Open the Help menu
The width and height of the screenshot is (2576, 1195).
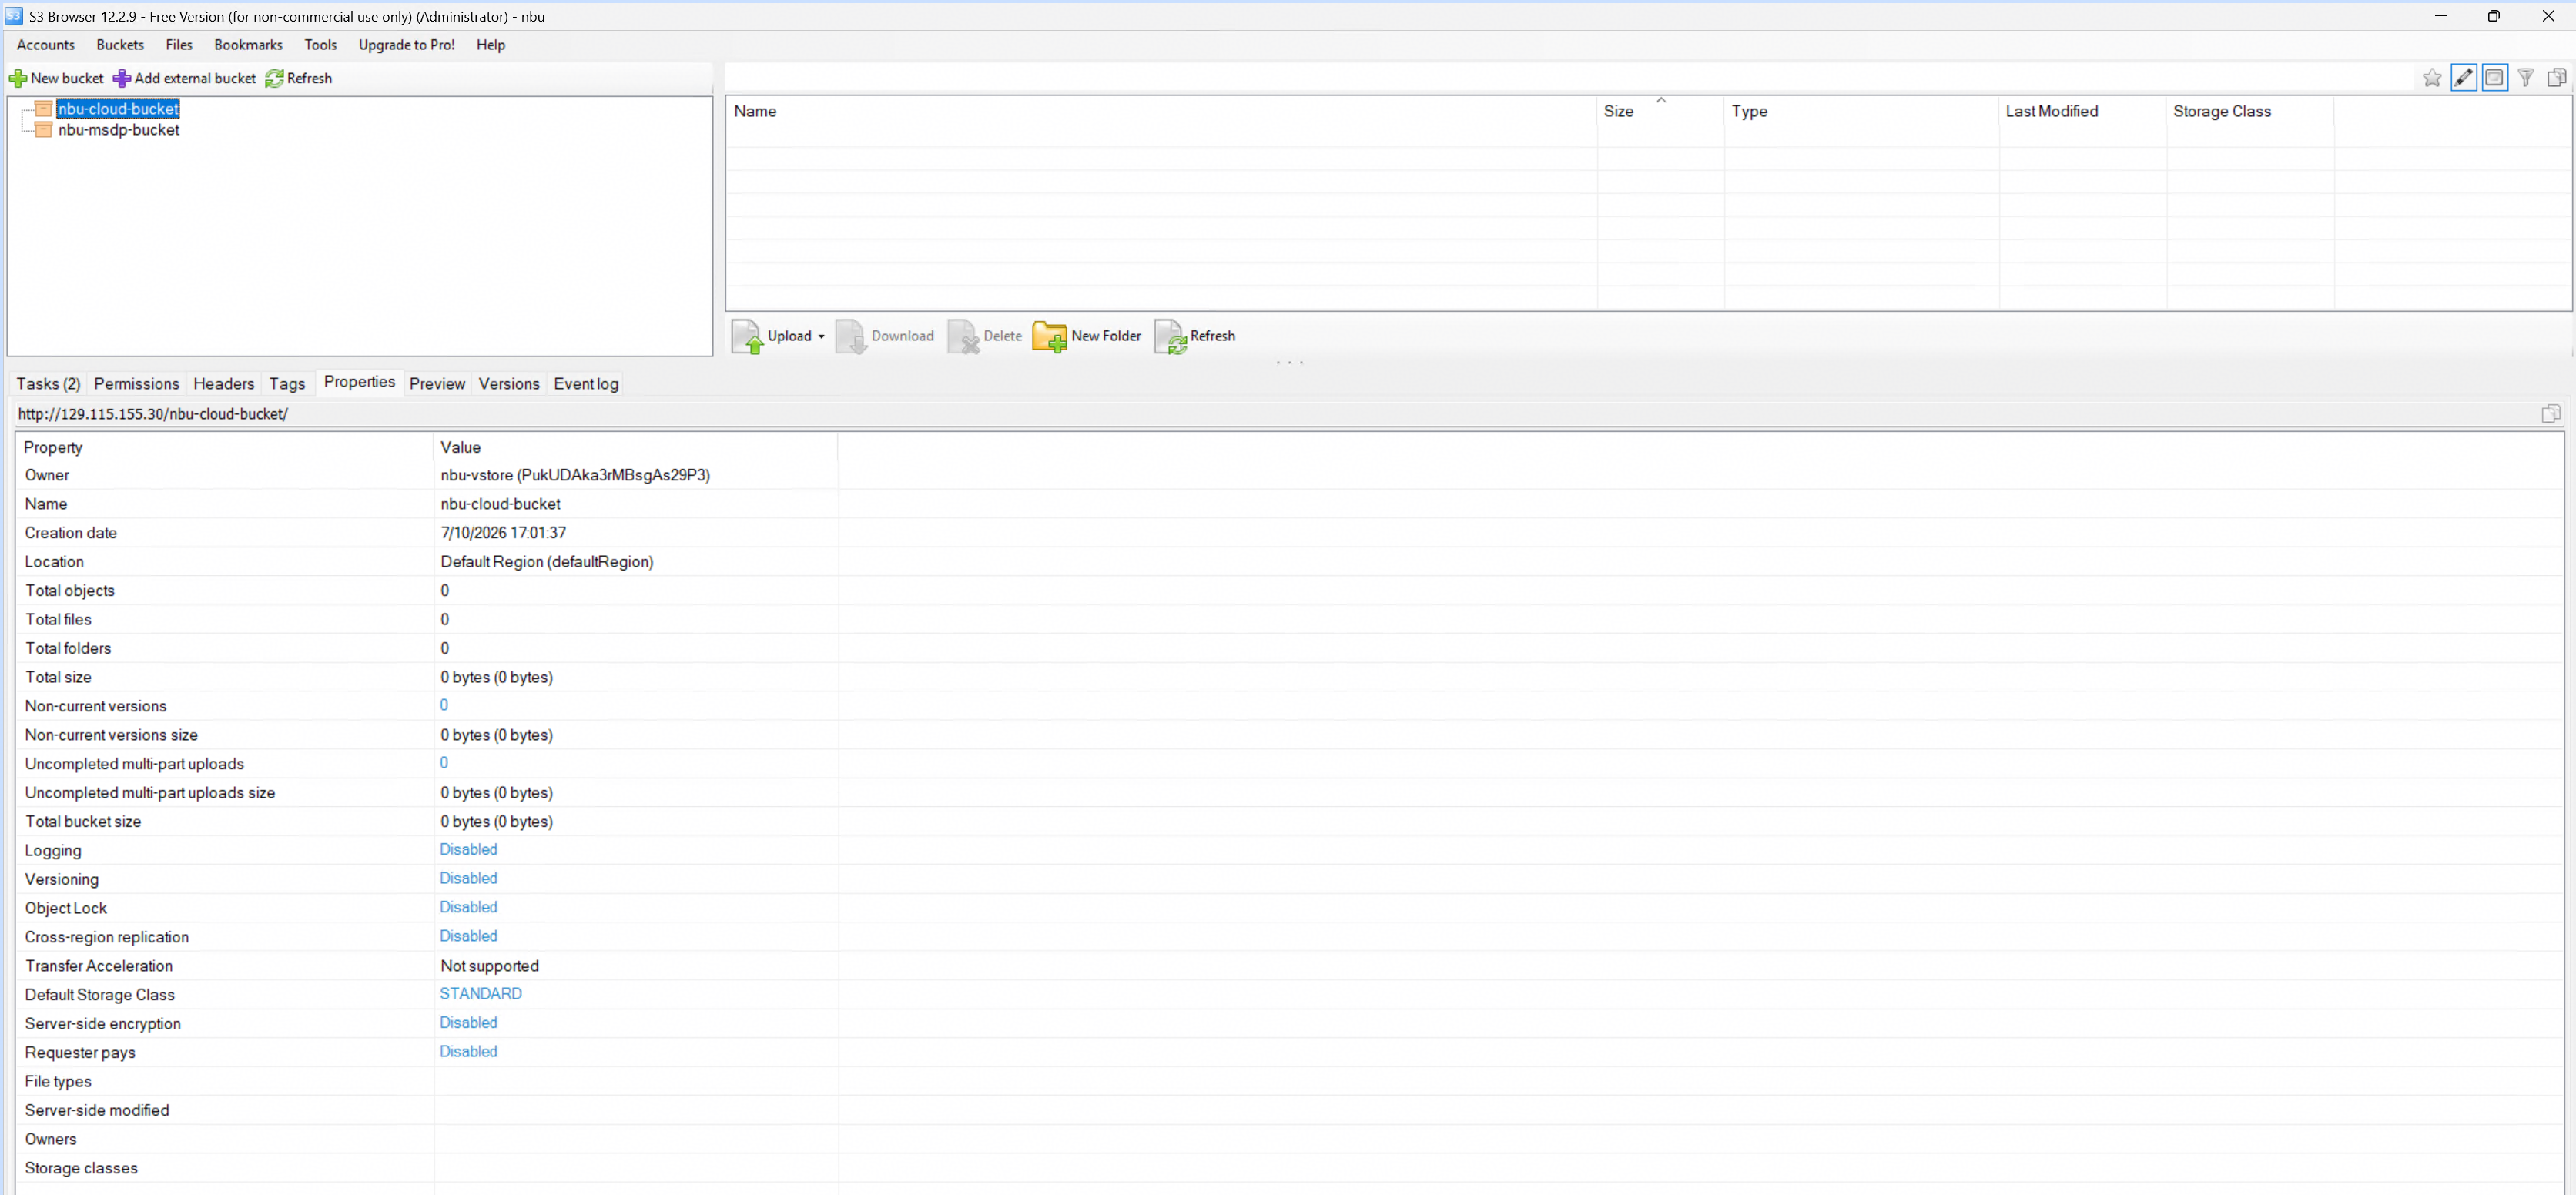point(491,45)
